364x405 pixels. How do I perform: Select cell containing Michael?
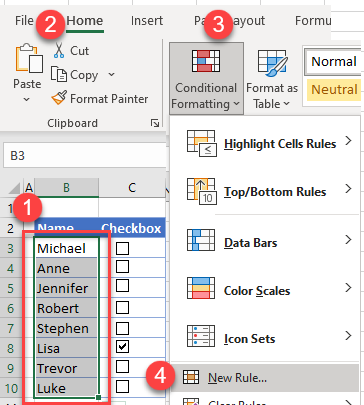66,248
